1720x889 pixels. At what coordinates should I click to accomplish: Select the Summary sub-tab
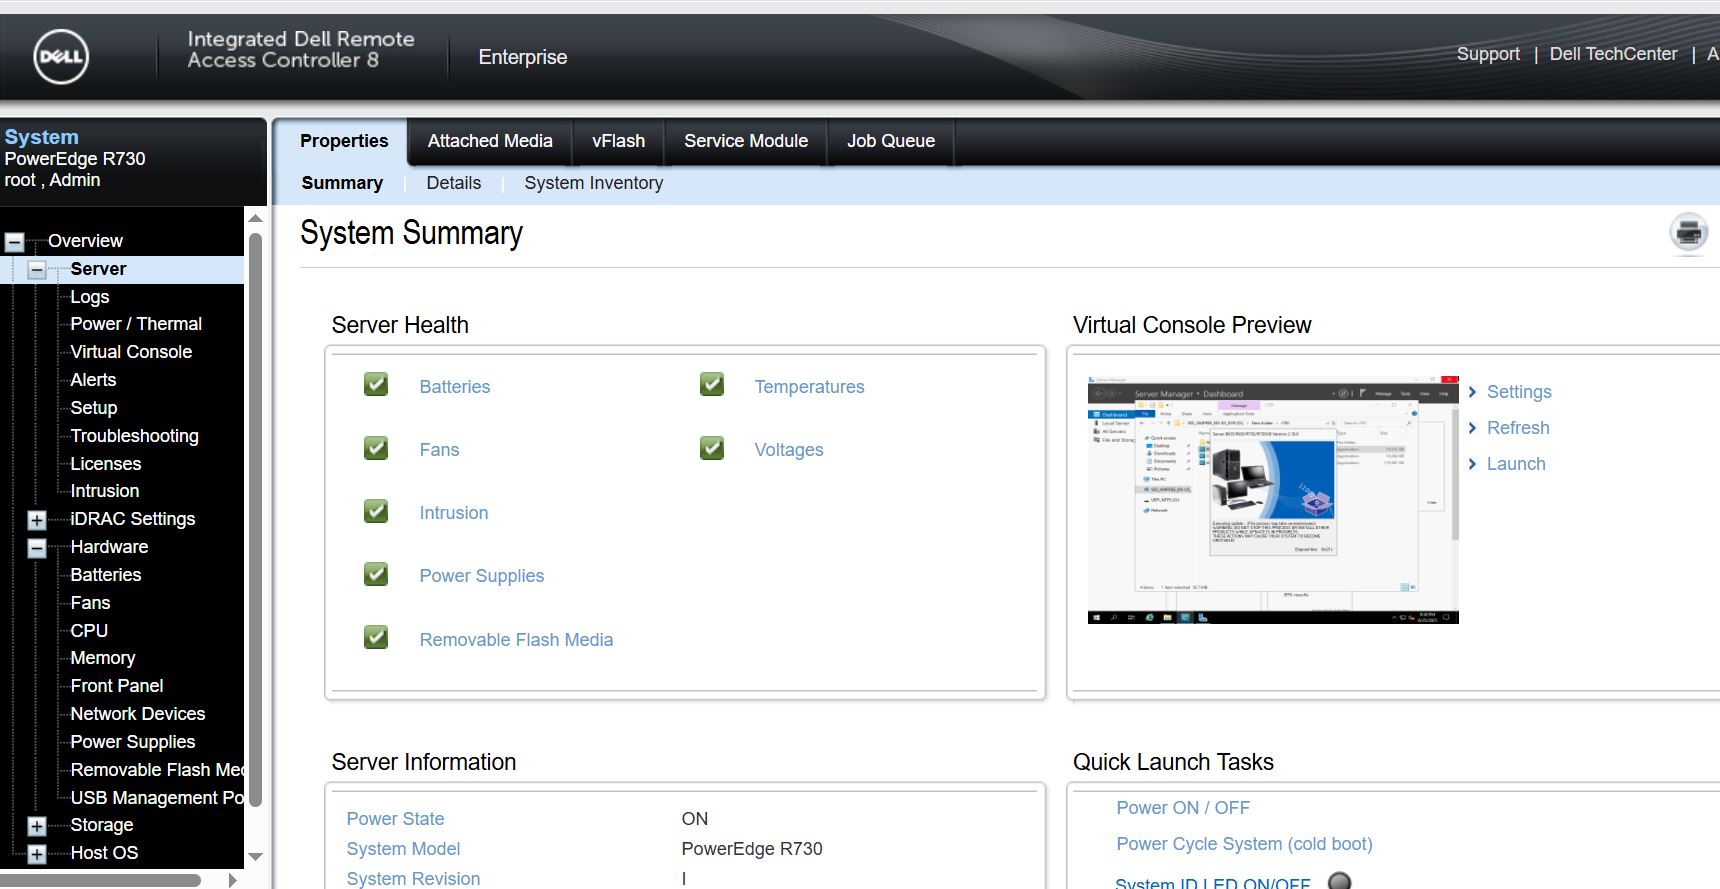point(342,183)
